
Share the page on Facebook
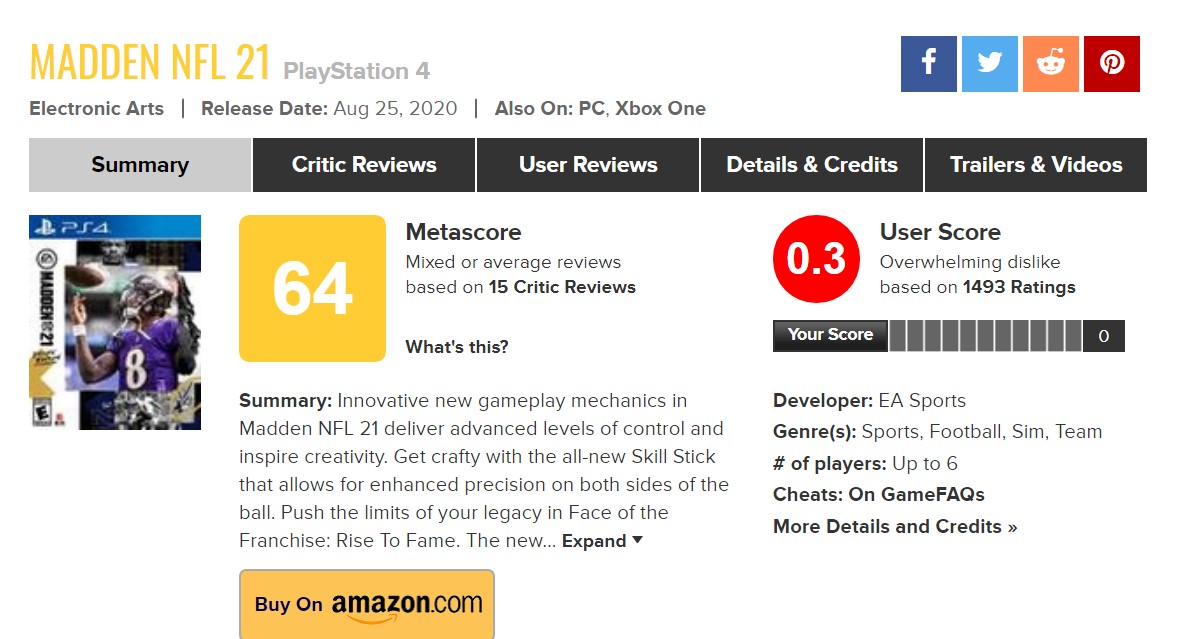[x=928, y=64]
